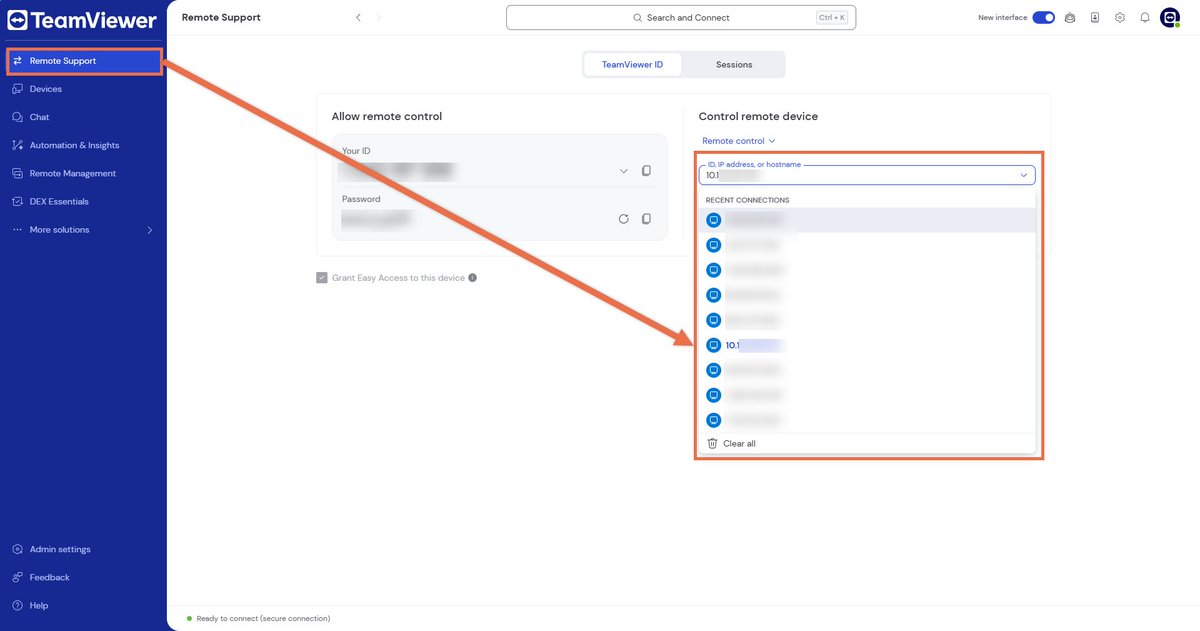Navigate back with the left arrow
This screenshot has width=1200, height=631.
tap(358, 17)
